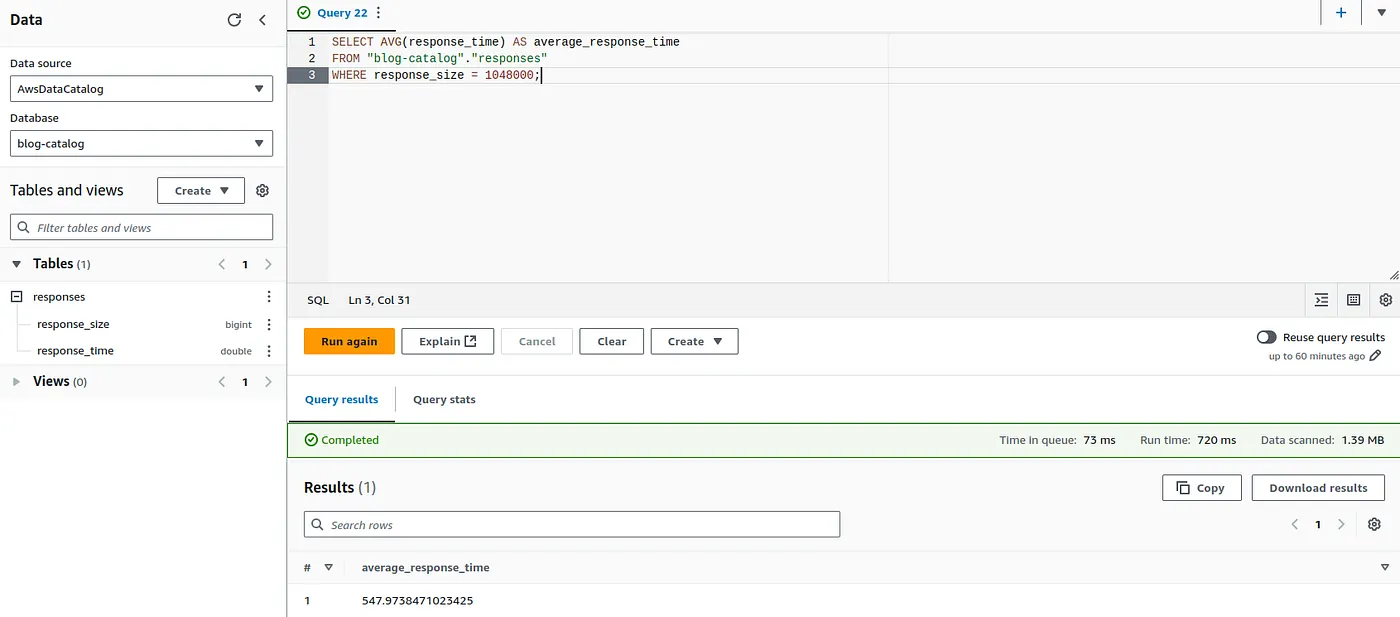Click the average_response_time column header

[425, 568]
